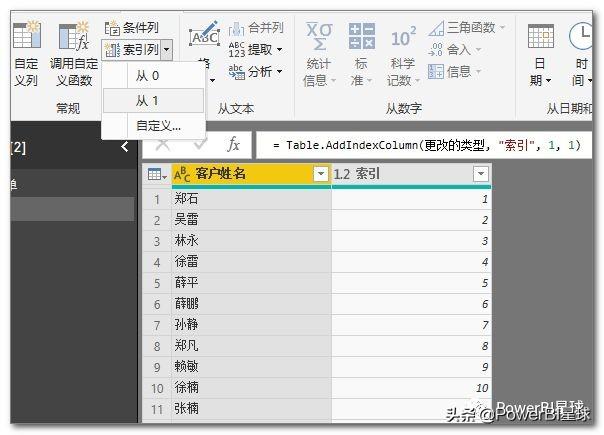This screenshot has height=435, width=604.
Task: Select the 客户姓名 column header
Action: point(251,174)
